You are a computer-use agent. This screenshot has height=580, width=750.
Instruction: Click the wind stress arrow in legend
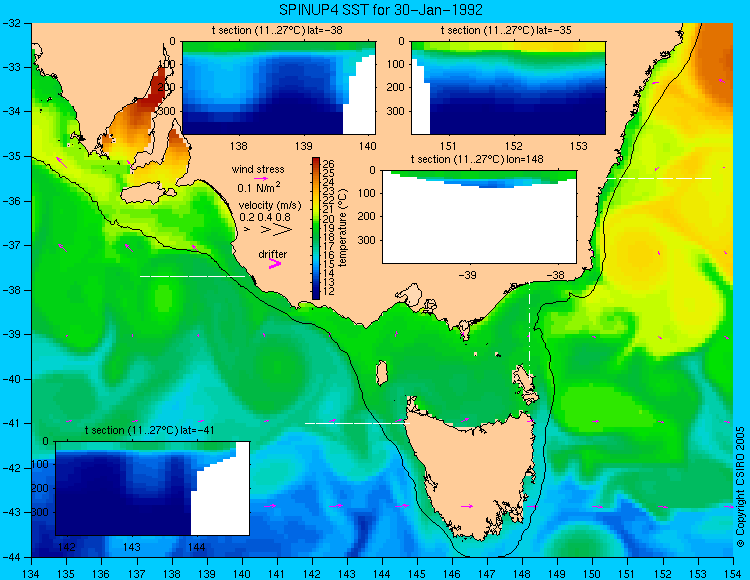[261, 178]
